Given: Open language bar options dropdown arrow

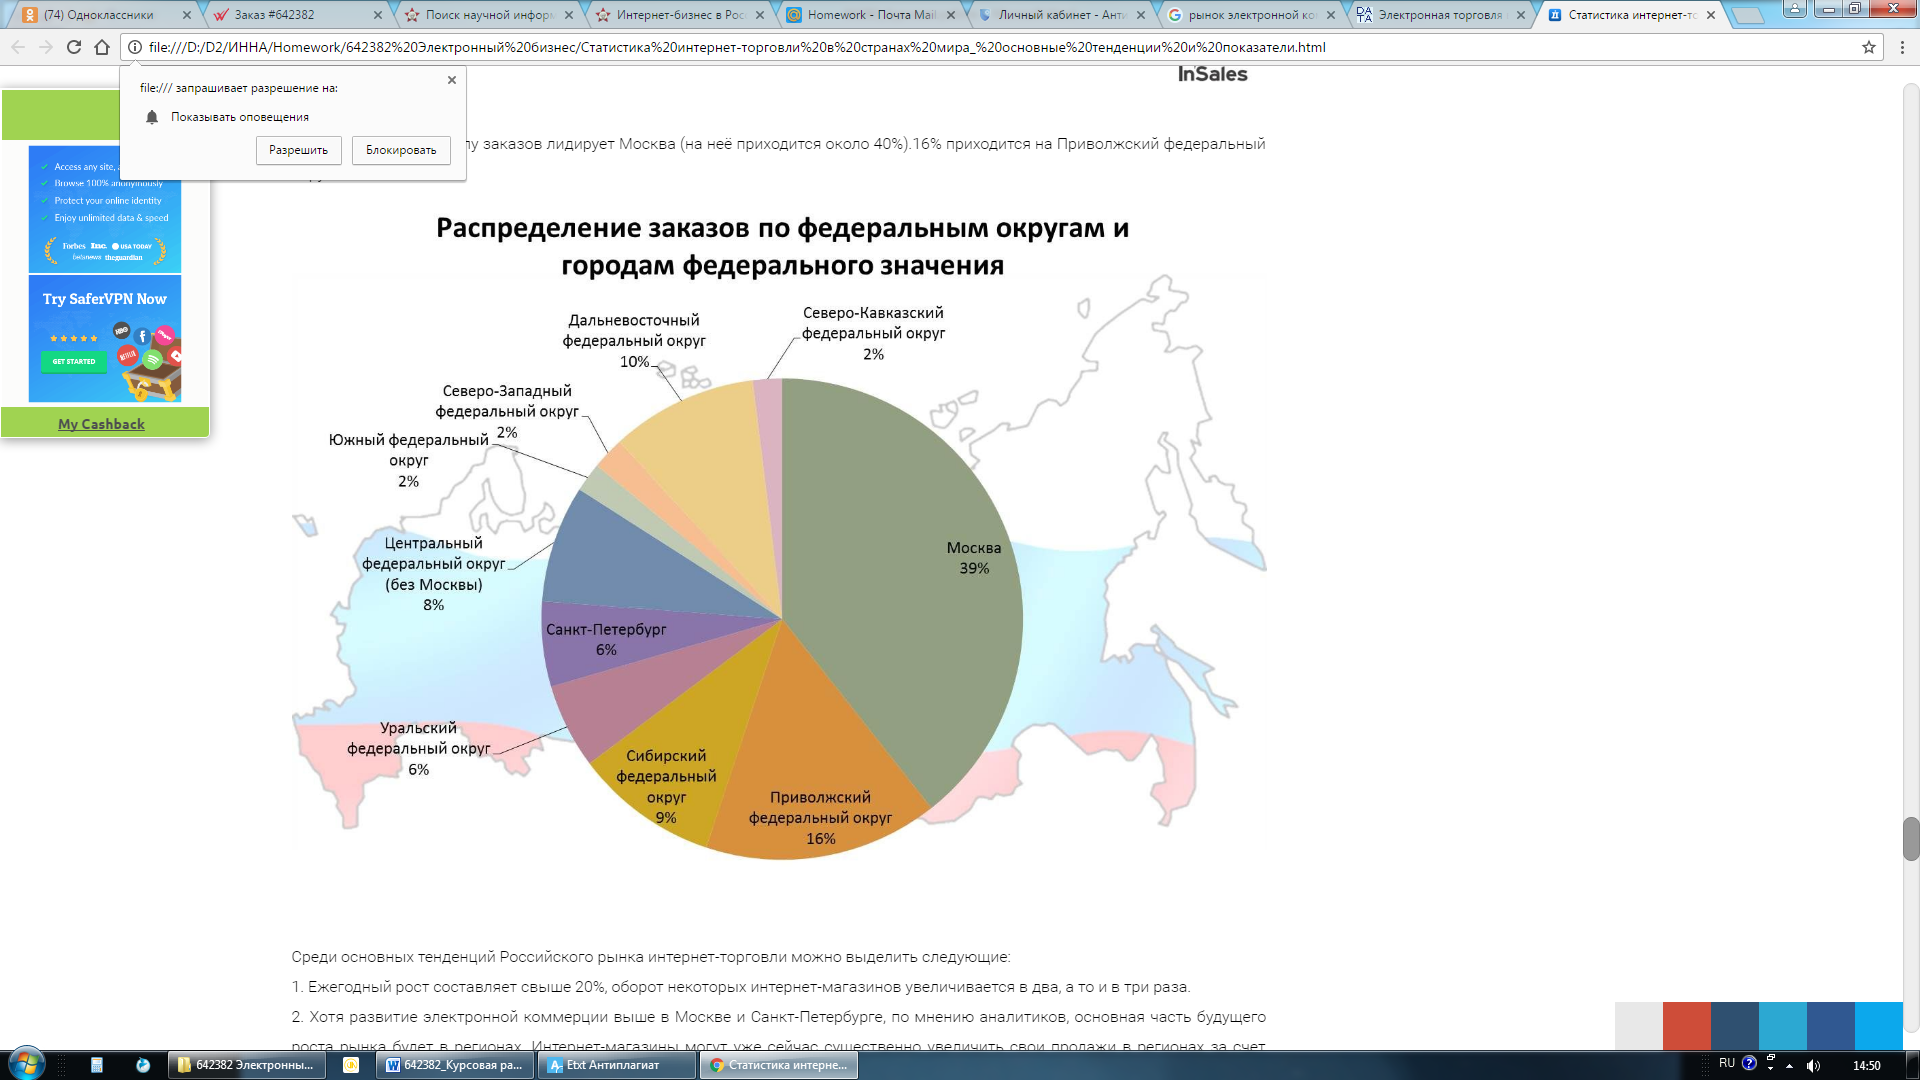Looking at the screenshot, I should 1770,1068.
